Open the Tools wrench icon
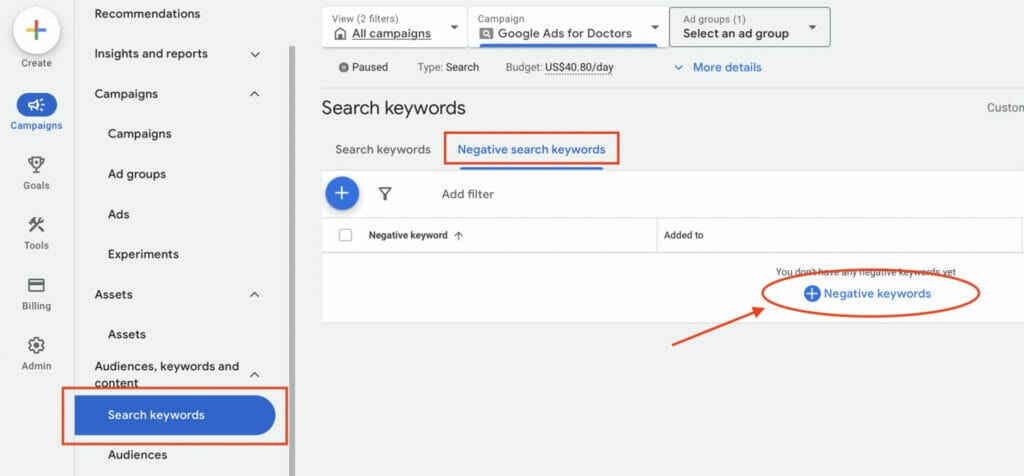The width and height of the screenshot is (1024, 476). tap(36, 225)
